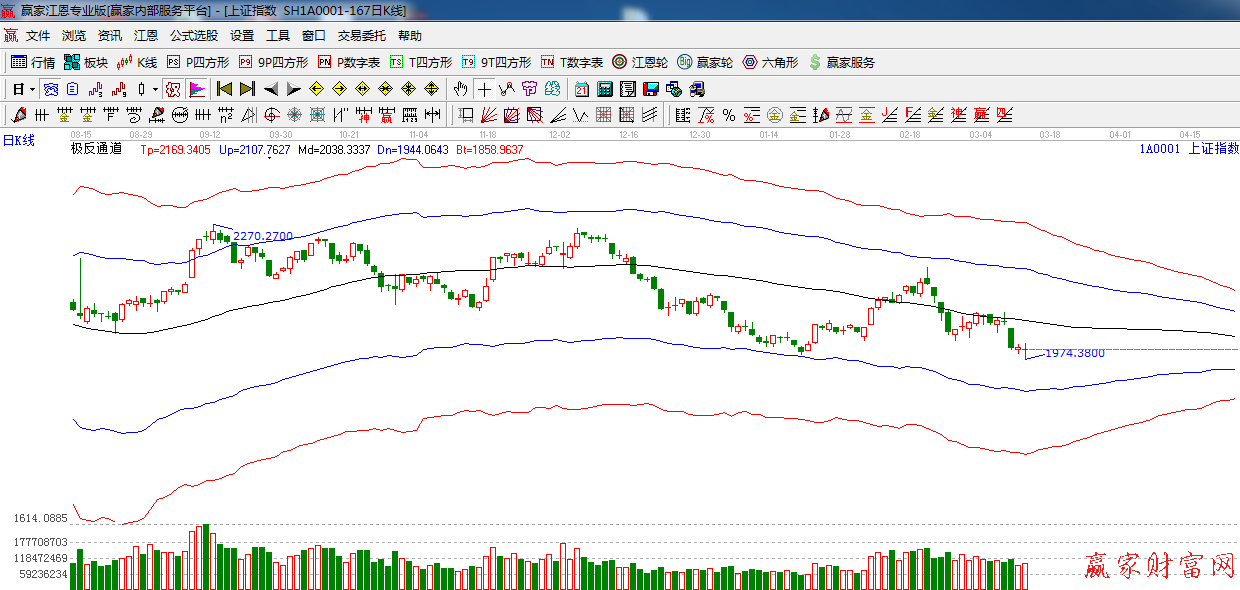The image size is (1240, 590).
Task: Toggle the colored flag button
Action: coord(197,89)
